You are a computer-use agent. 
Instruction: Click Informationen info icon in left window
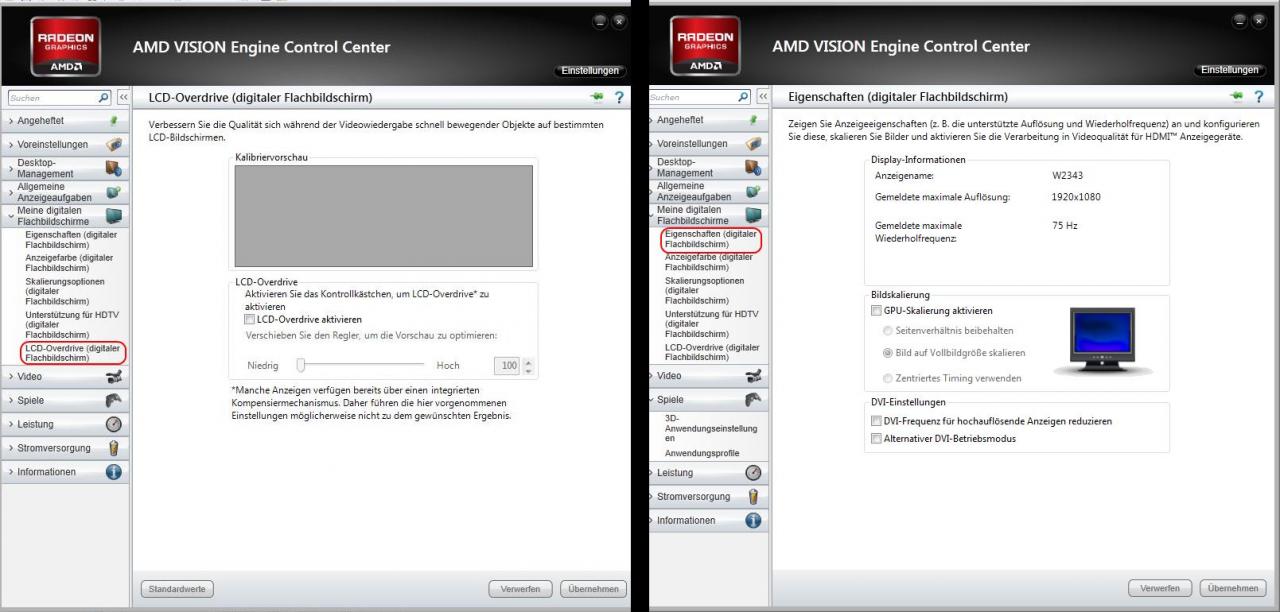[113, 472]
